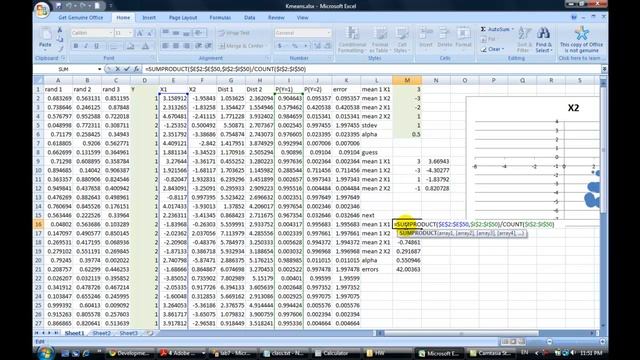Open Format as Table gallery

[379, 40]
